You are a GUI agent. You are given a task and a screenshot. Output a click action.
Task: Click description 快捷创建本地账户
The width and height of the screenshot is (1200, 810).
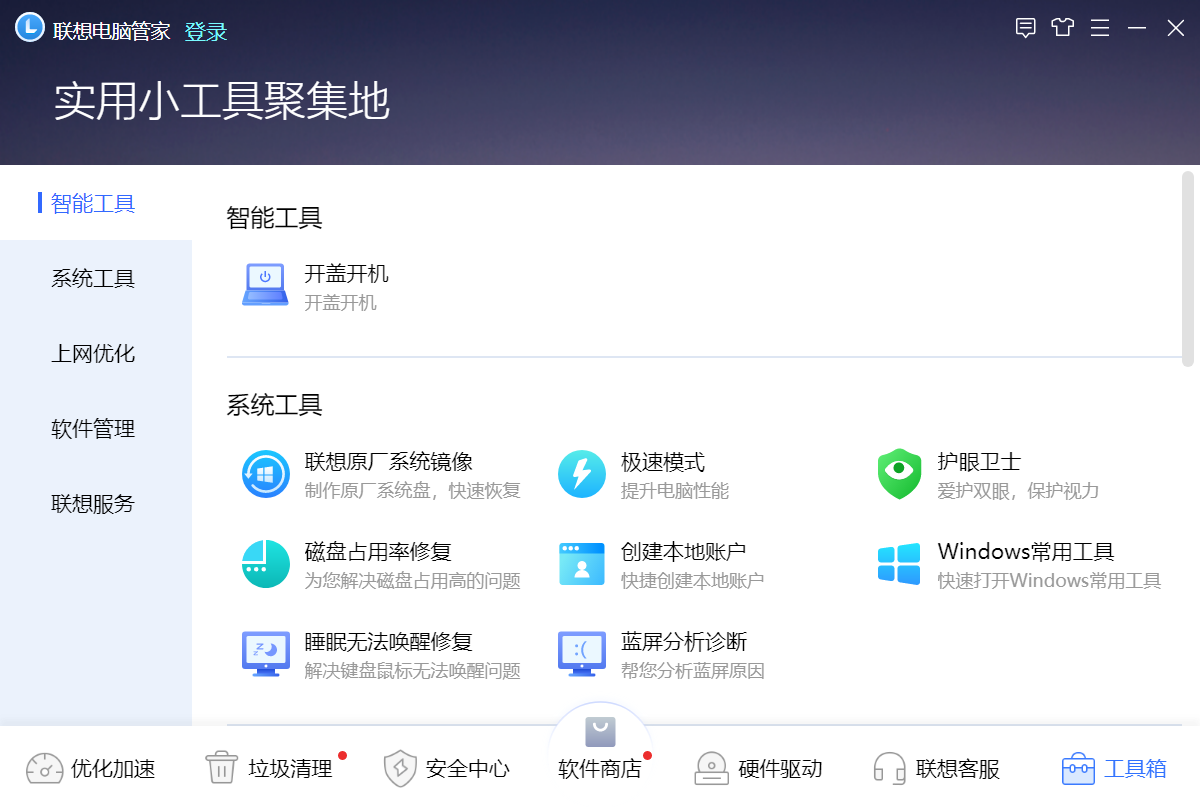693,581
